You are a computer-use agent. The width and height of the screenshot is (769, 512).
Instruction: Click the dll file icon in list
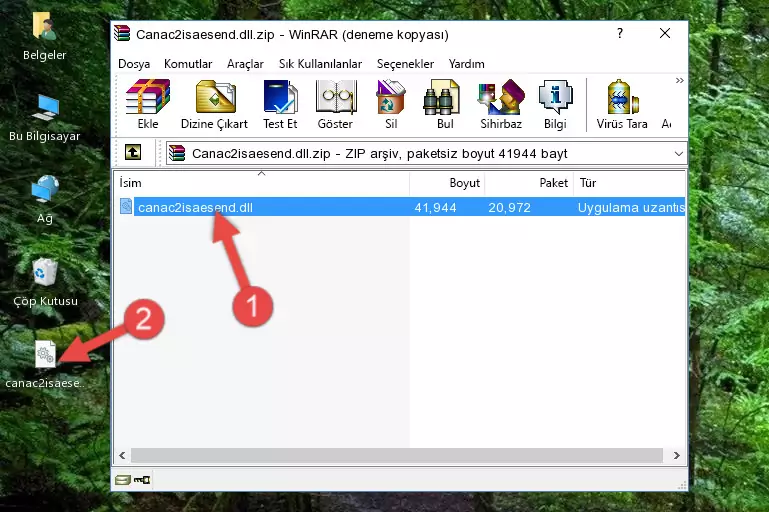click(126, 206)
